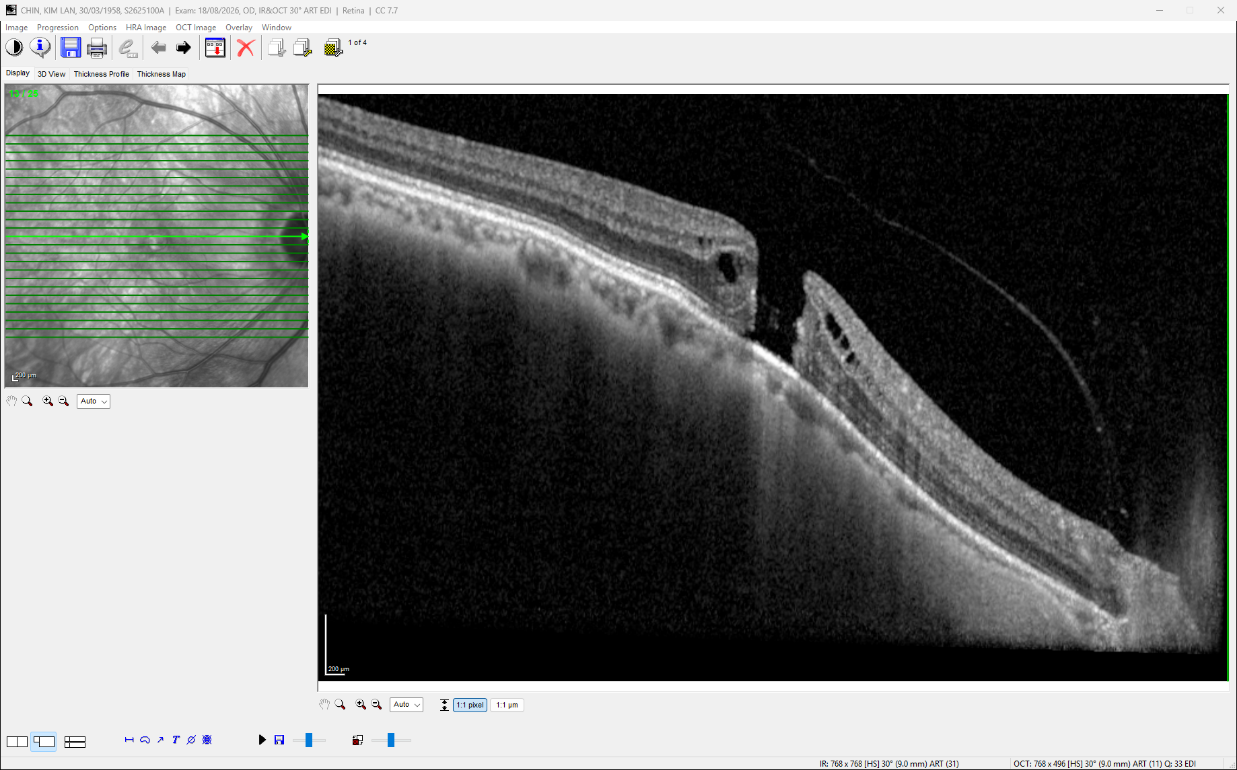Go to next image with right arrow
Viewport: 1237px width, 770px height.
click(x=183, y=47)
